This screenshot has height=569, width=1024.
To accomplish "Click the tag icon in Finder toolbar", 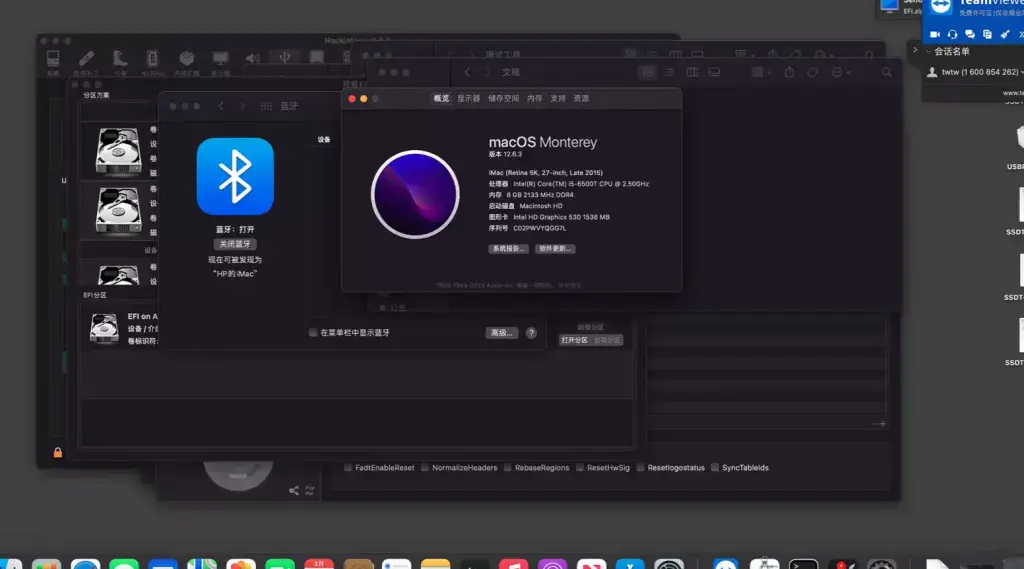I will 812,73.
